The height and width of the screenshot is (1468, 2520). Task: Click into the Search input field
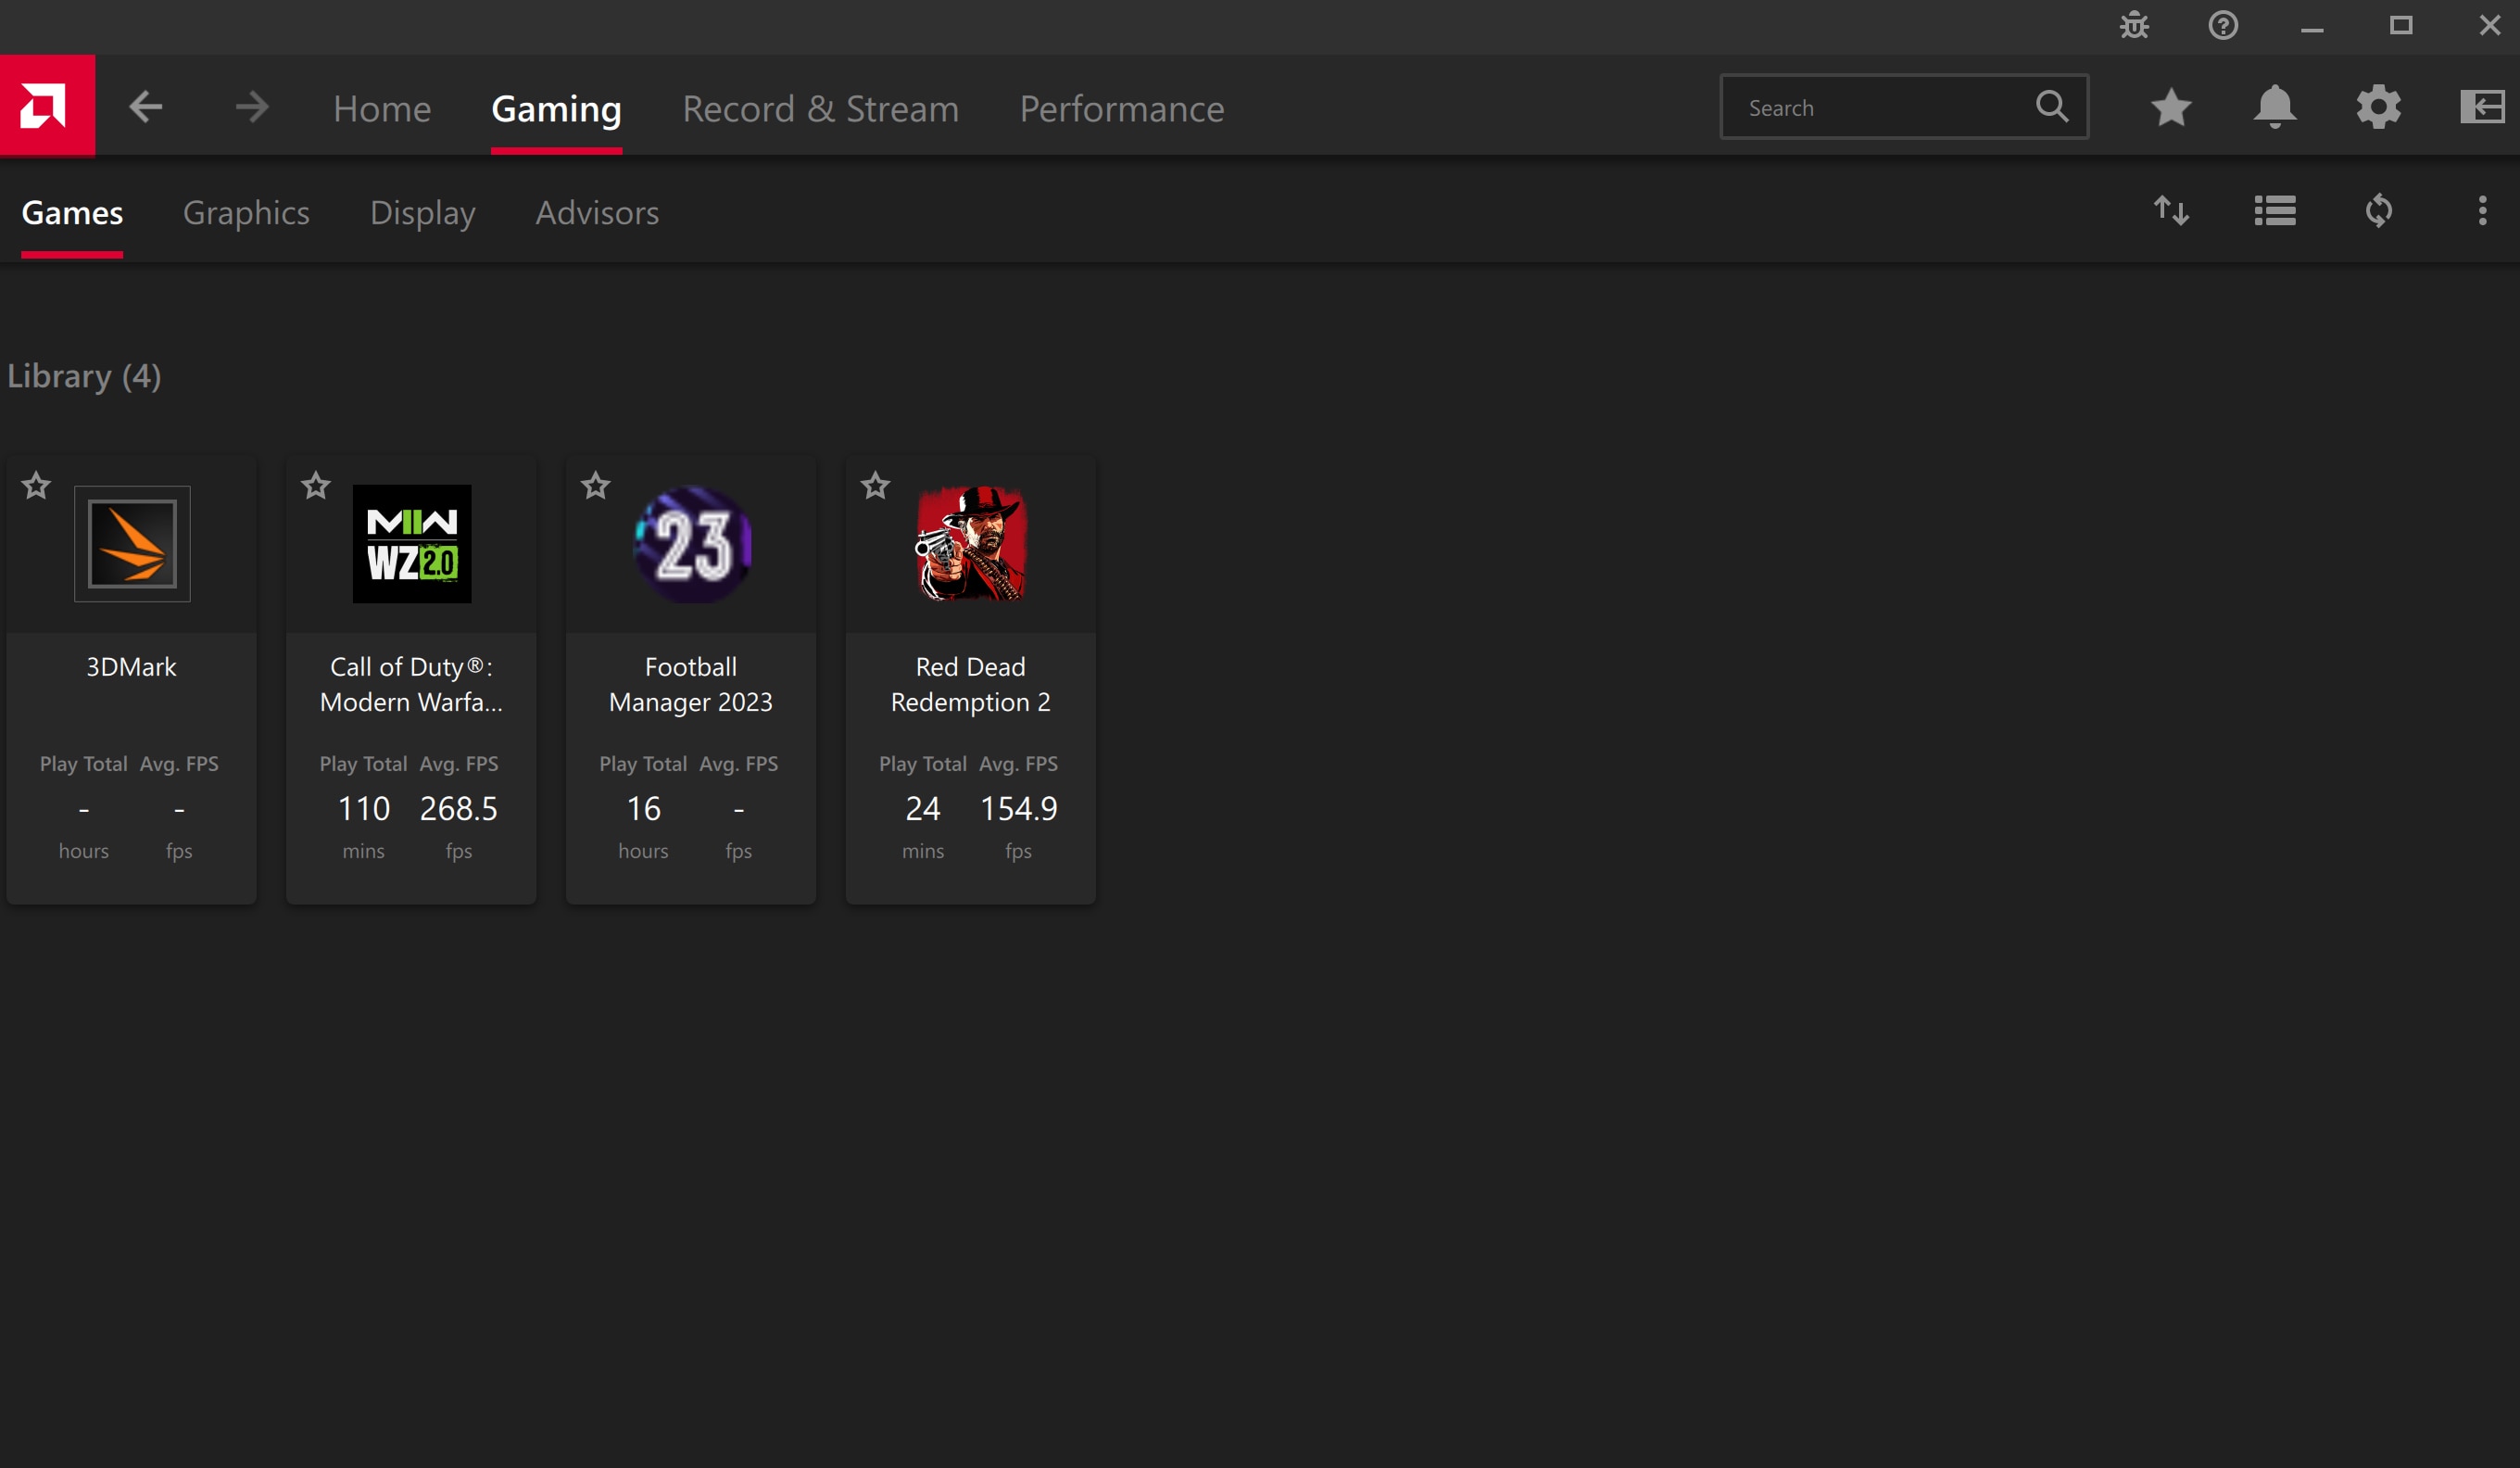pos(1904,106)
